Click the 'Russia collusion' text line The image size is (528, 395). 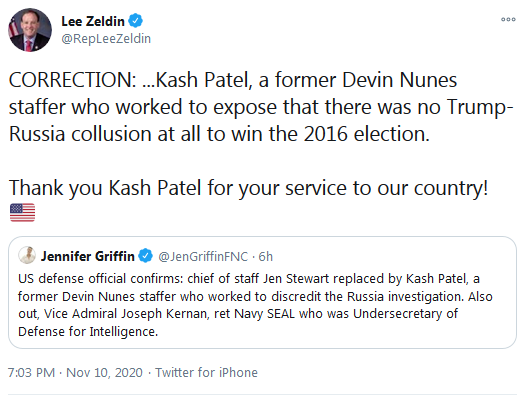tap(219, 134)
